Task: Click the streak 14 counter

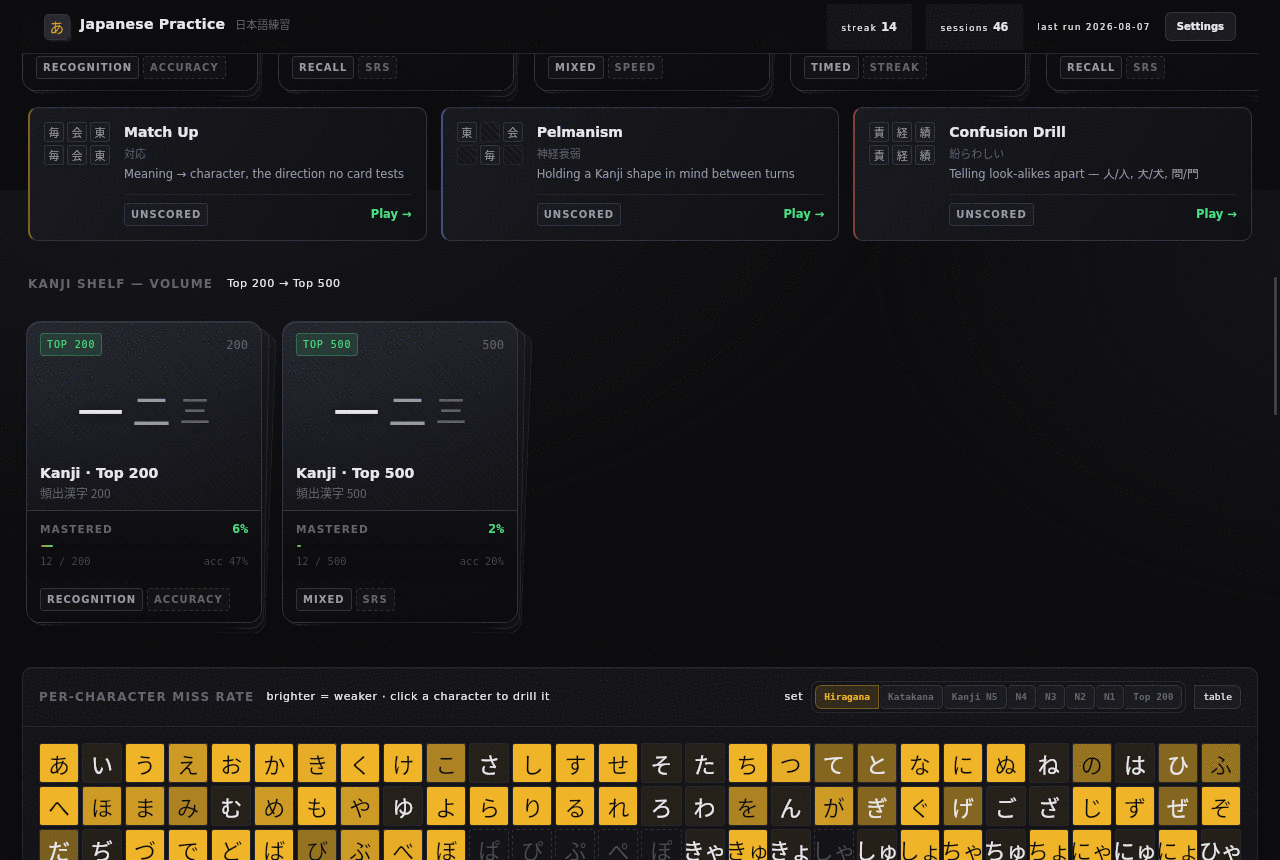Action: tap(869, 27)
